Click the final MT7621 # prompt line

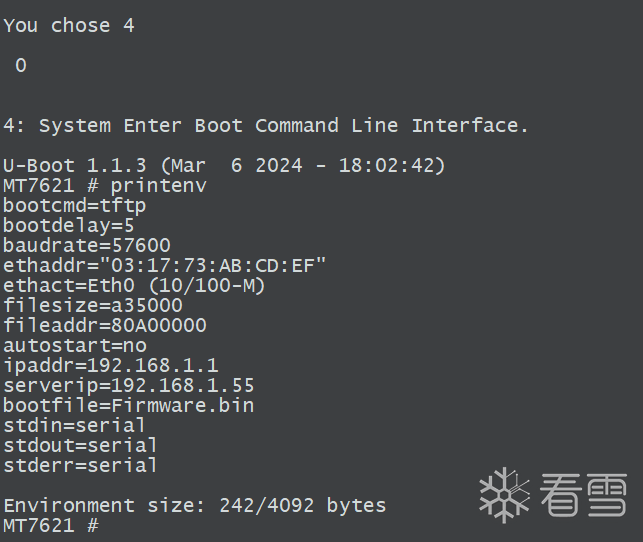click(51, 526)
